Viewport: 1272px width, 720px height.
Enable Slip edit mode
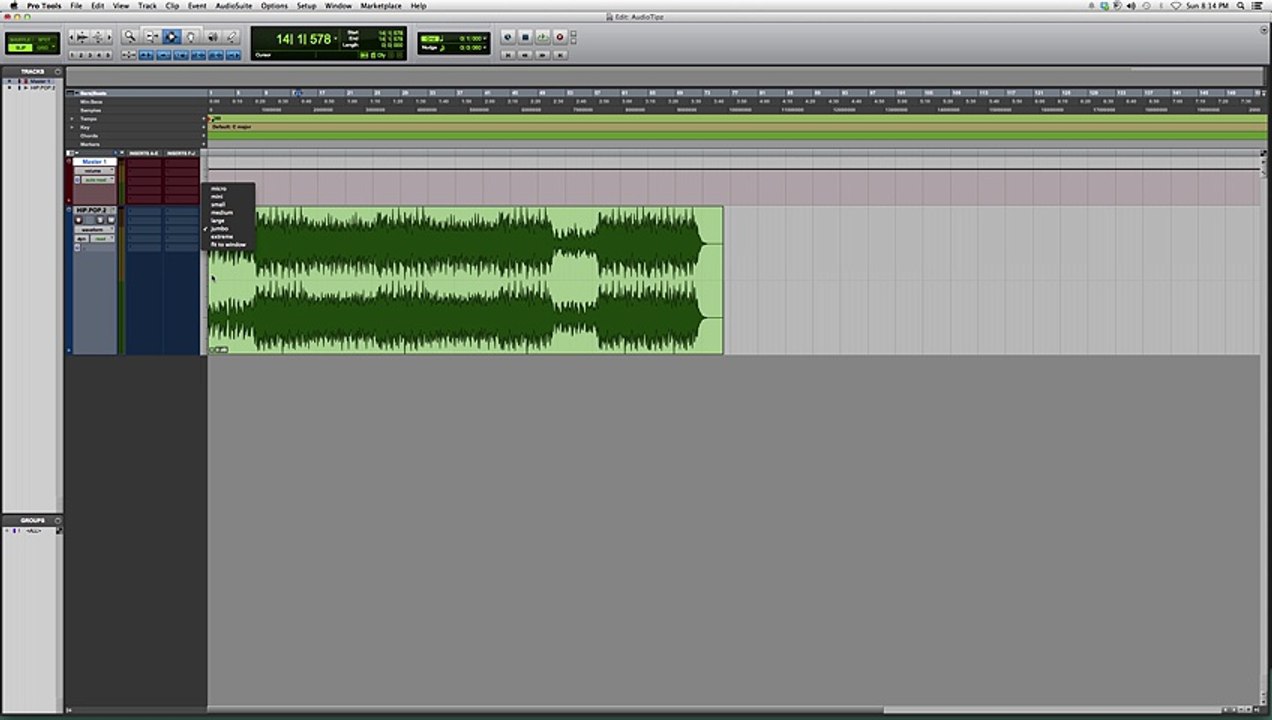tap(20, 48)
